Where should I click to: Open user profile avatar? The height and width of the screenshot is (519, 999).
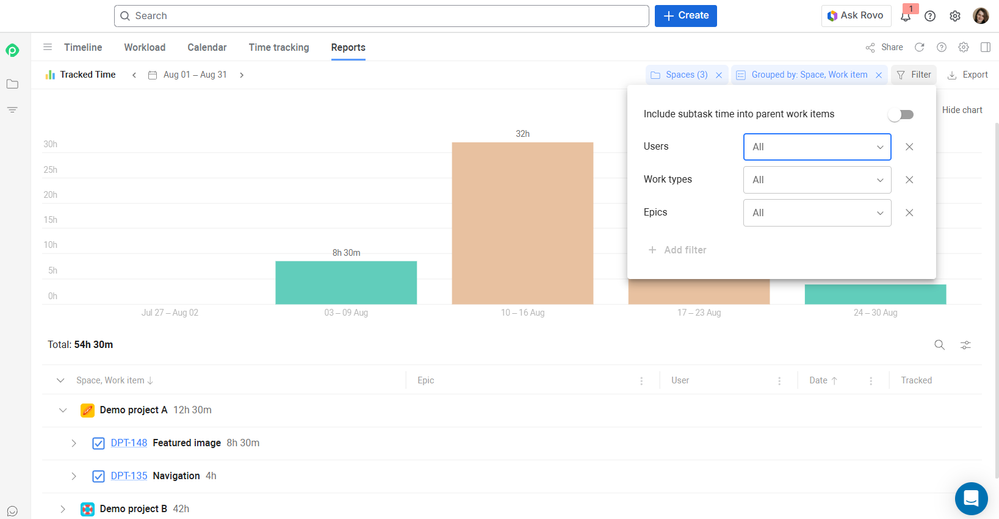coord(981,16)
